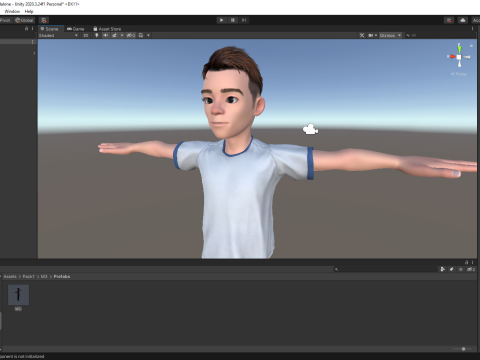Toggle the favorites star icon in the Project panel
Image resolution: width=480 pixels, height=360 pixels.
click(461, 269)
